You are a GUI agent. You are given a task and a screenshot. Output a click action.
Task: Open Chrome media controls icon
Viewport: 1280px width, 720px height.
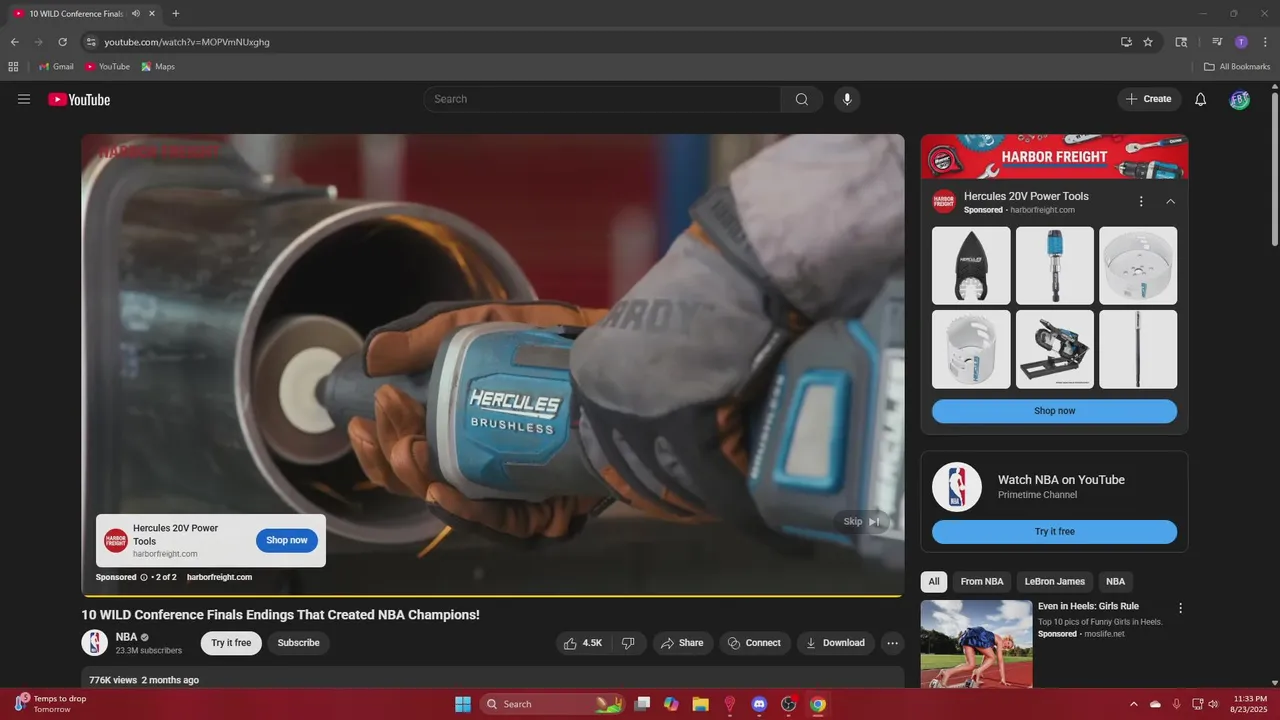(1217, 42)
